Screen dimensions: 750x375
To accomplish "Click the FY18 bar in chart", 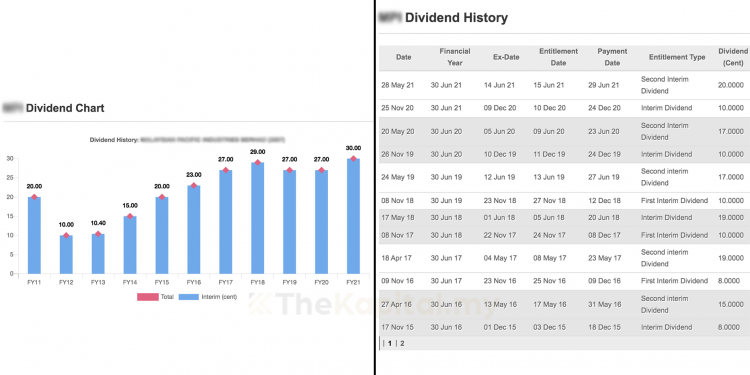I will 257,218.
